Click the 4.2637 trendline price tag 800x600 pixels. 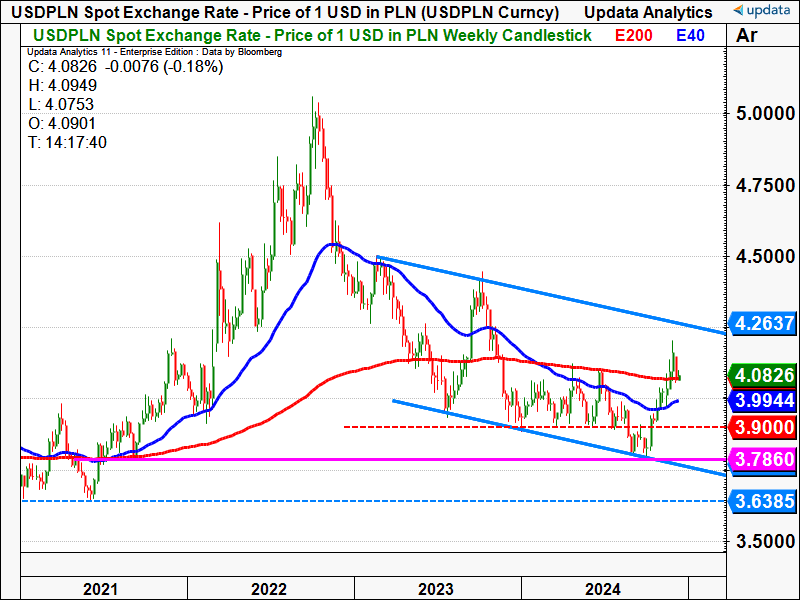coord(763,323)
